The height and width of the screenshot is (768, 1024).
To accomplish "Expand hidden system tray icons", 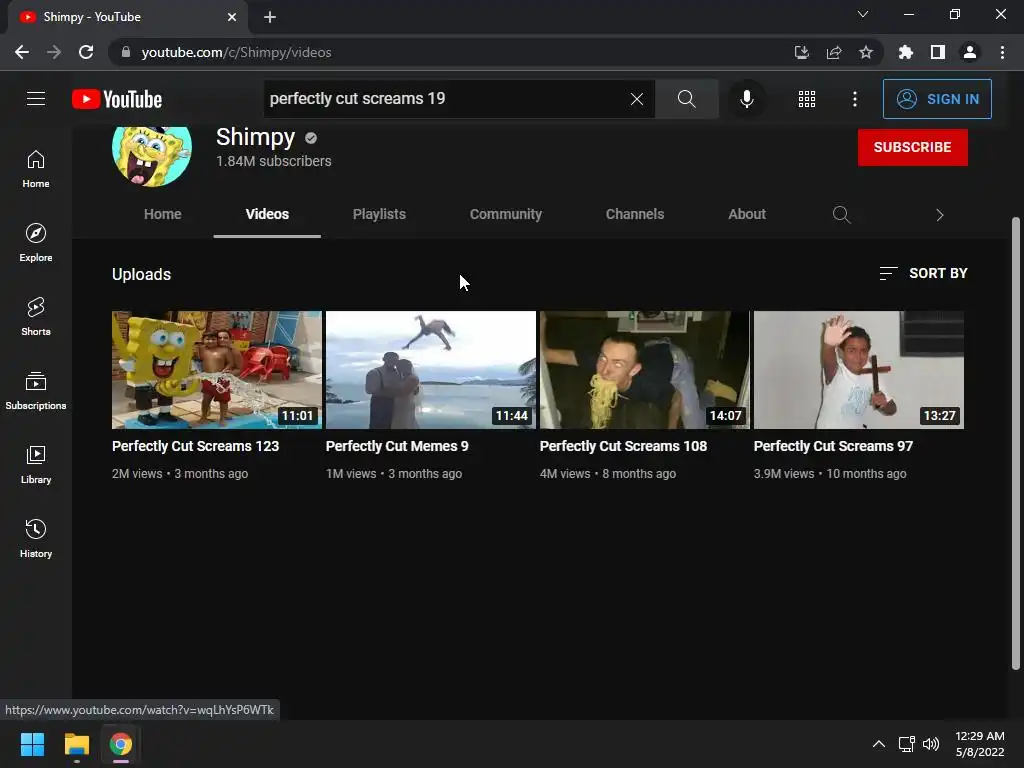I will (878, 744).
